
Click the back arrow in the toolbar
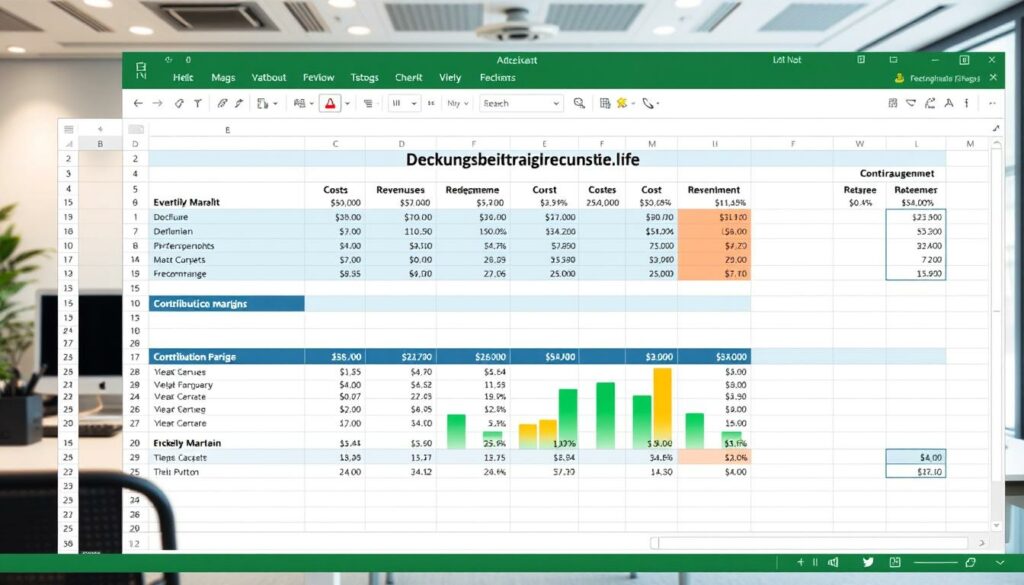[138, 103]
